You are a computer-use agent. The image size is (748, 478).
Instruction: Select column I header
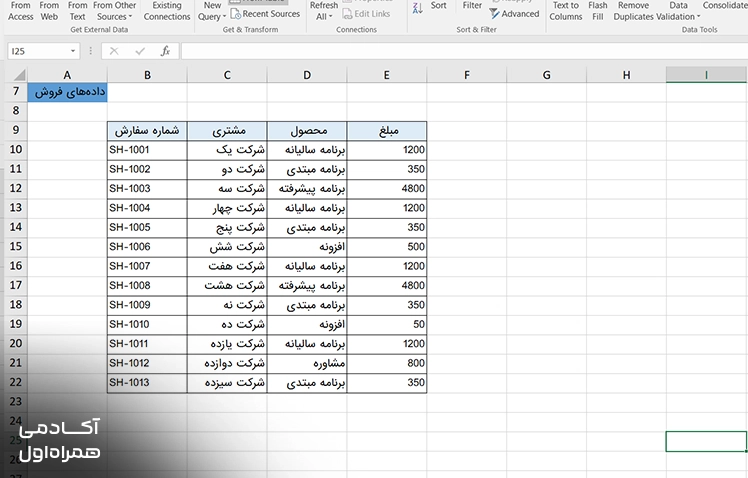(706, 75)
